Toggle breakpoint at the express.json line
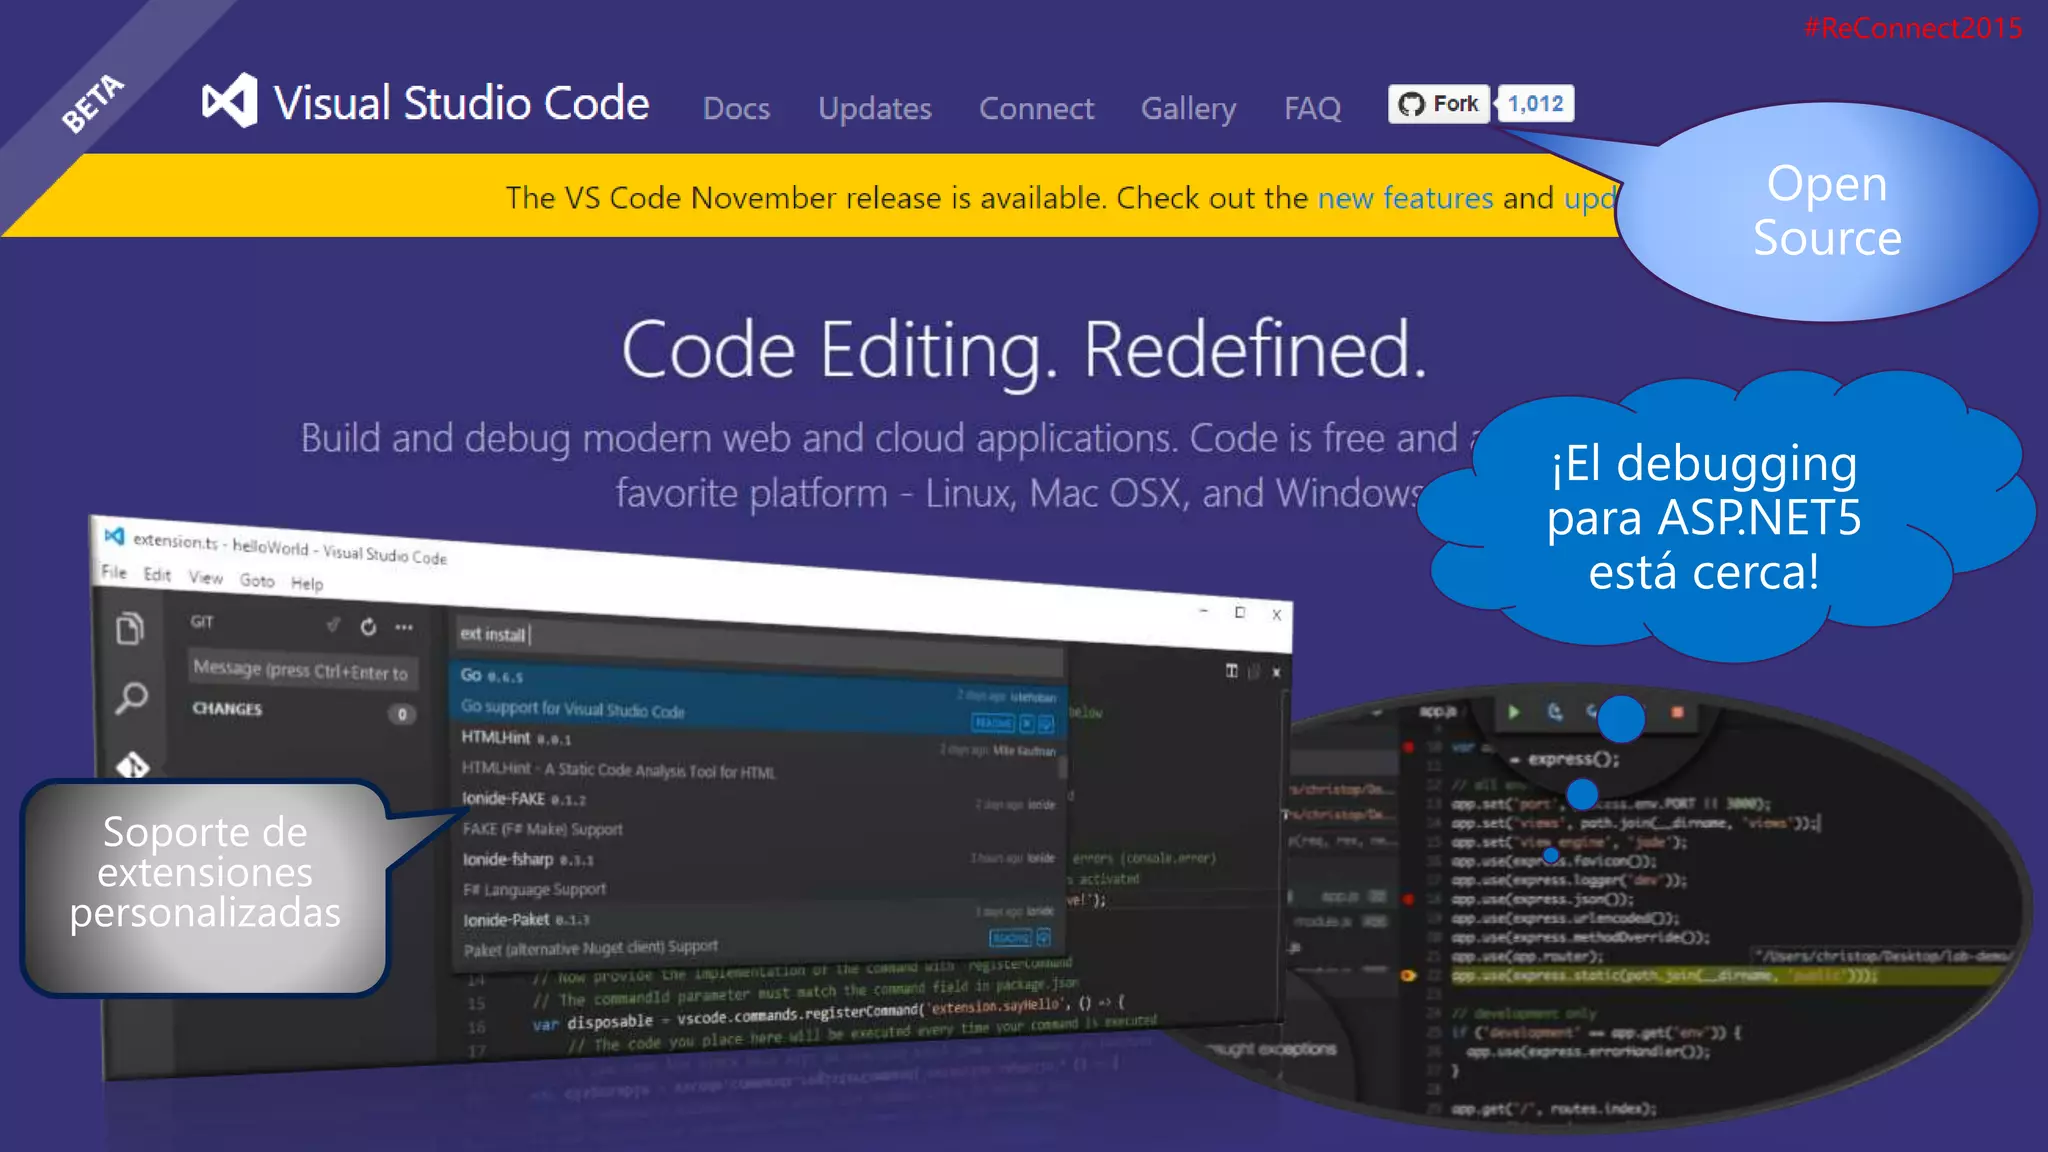 tap(1408, 899)
